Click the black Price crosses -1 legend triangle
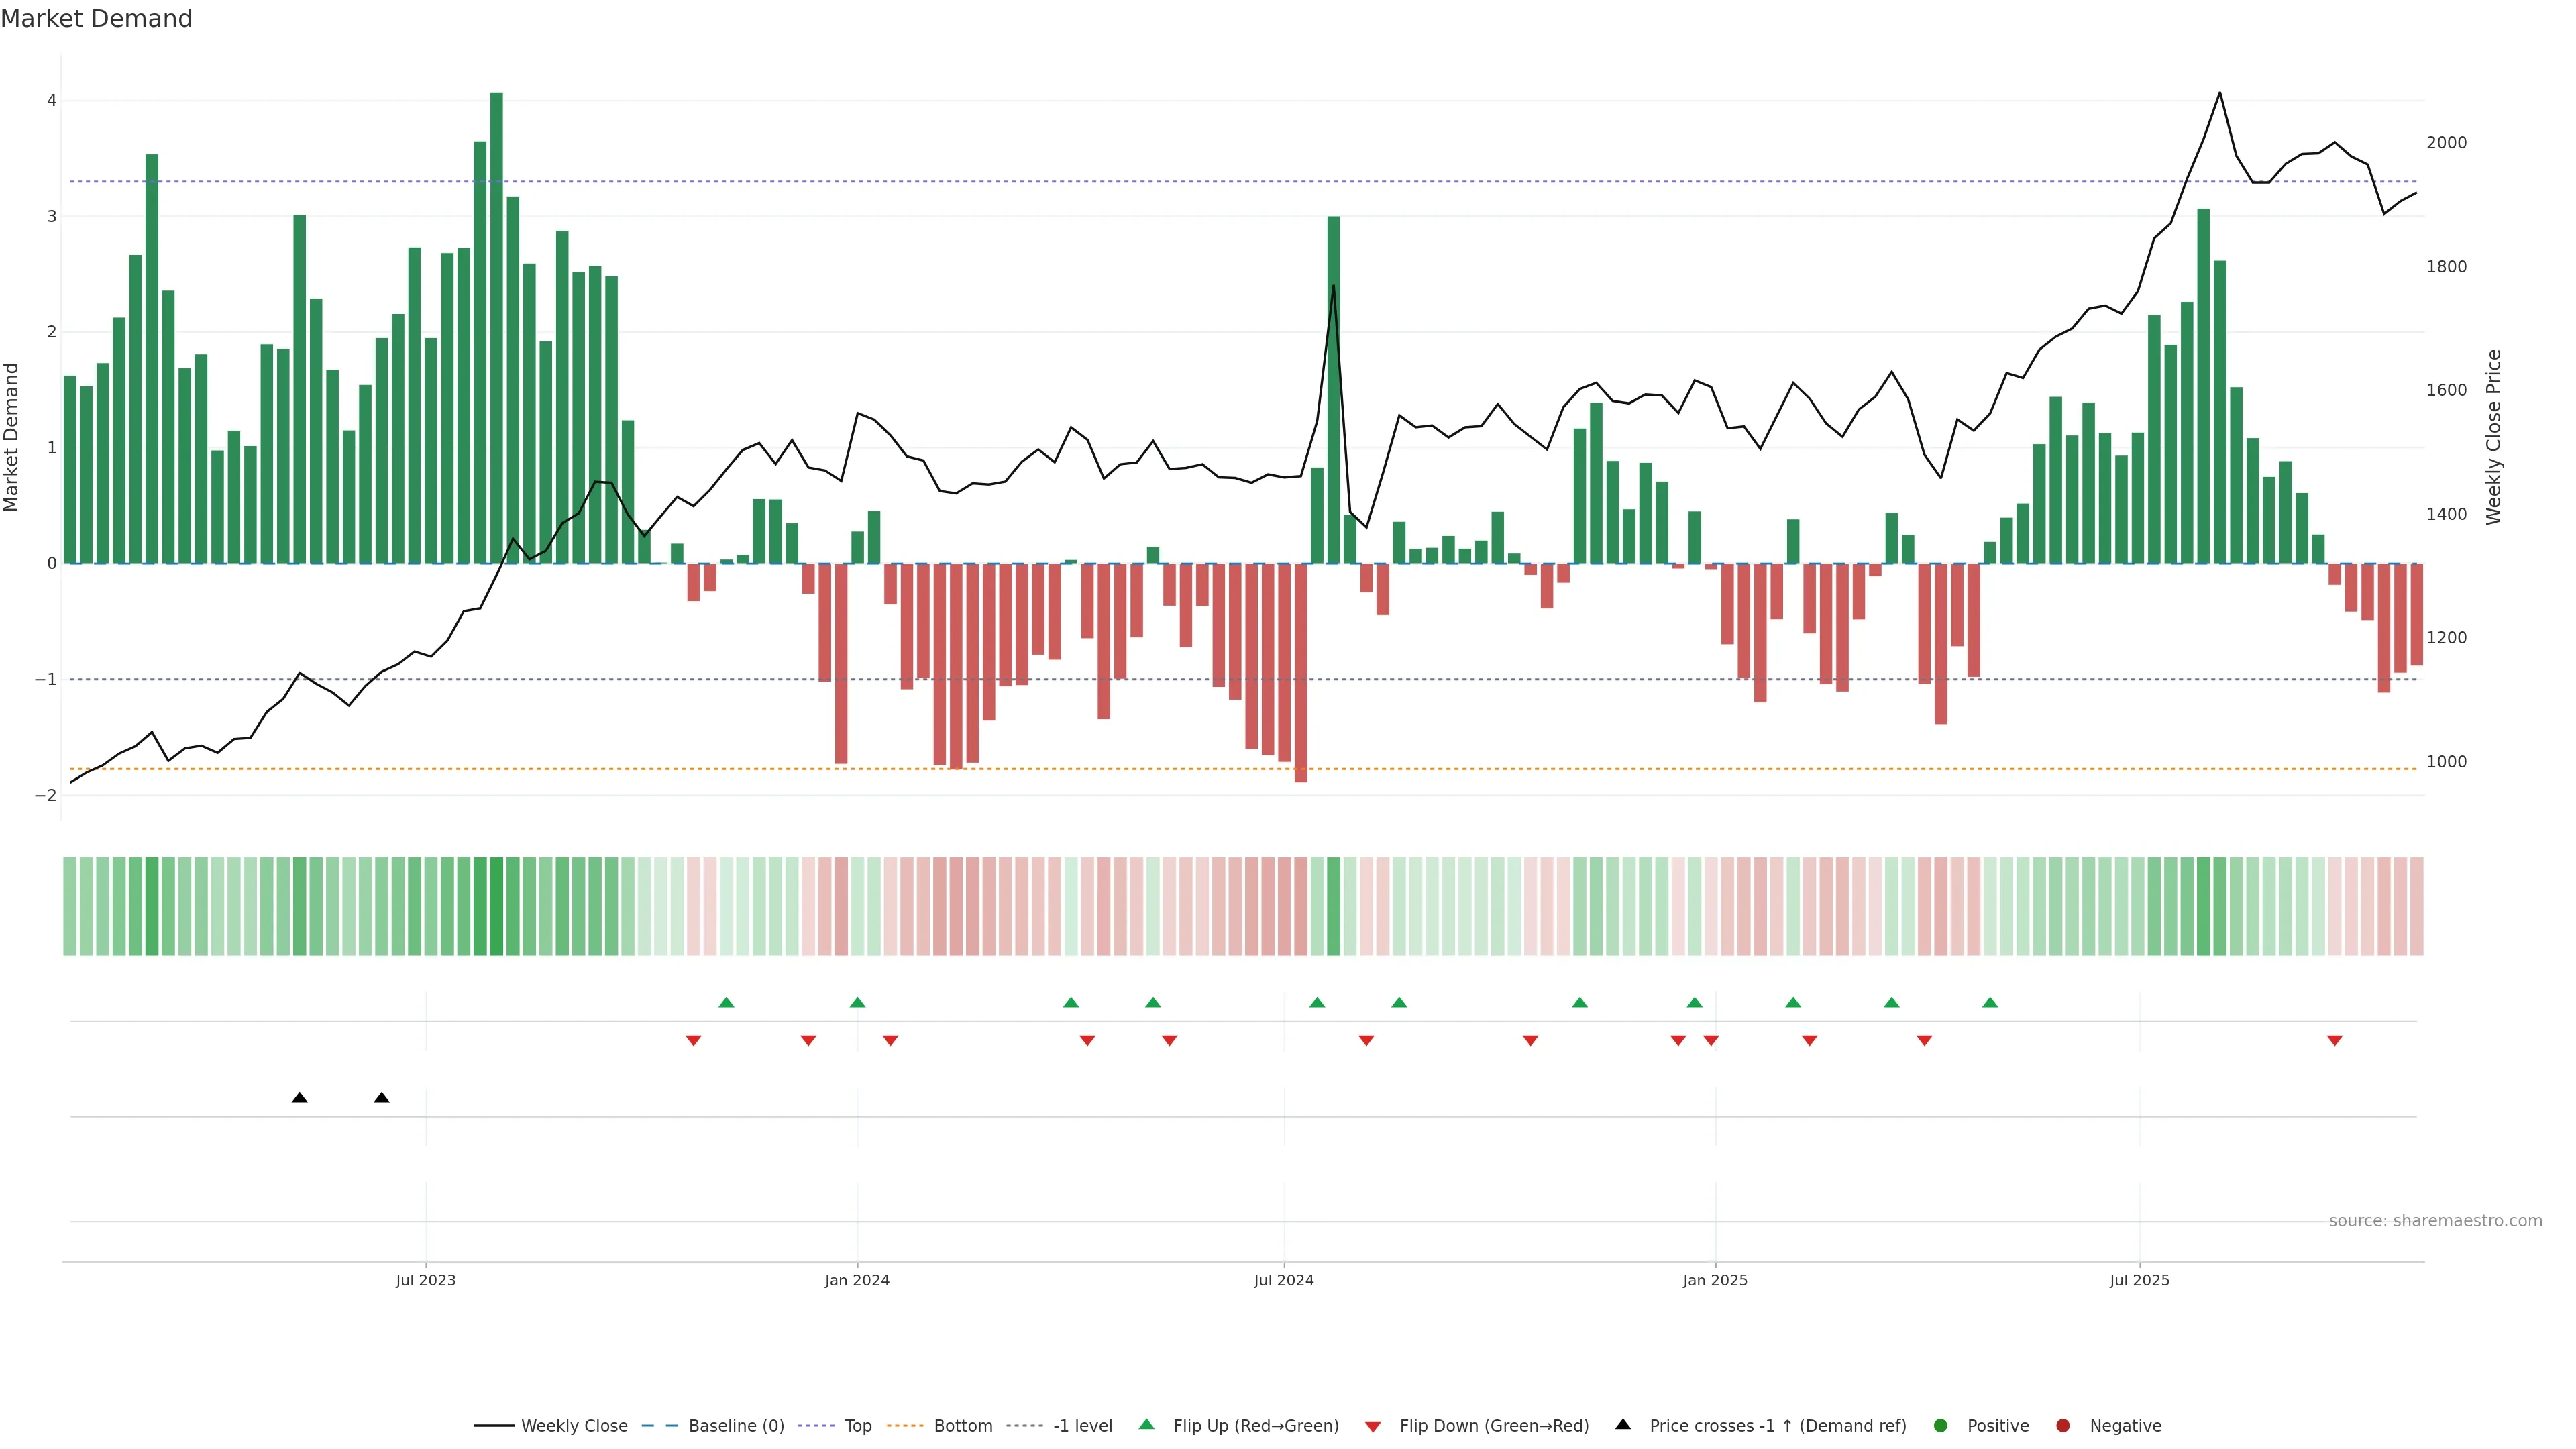Screen dimensions: 2576x1449 (1623, 1424)
